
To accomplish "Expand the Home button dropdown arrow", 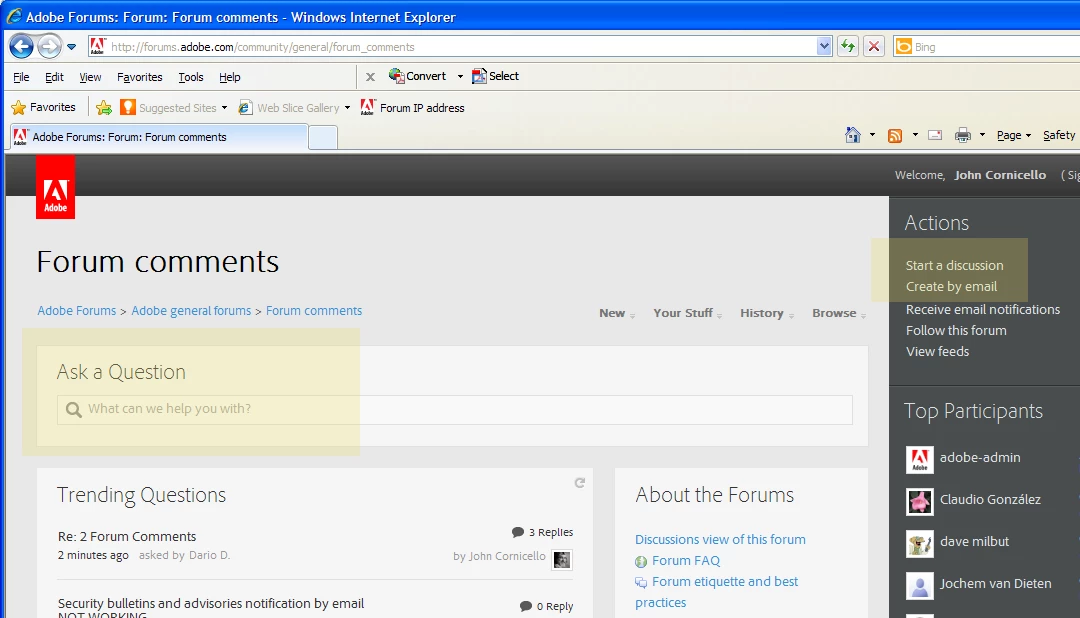I will [872, 135].
